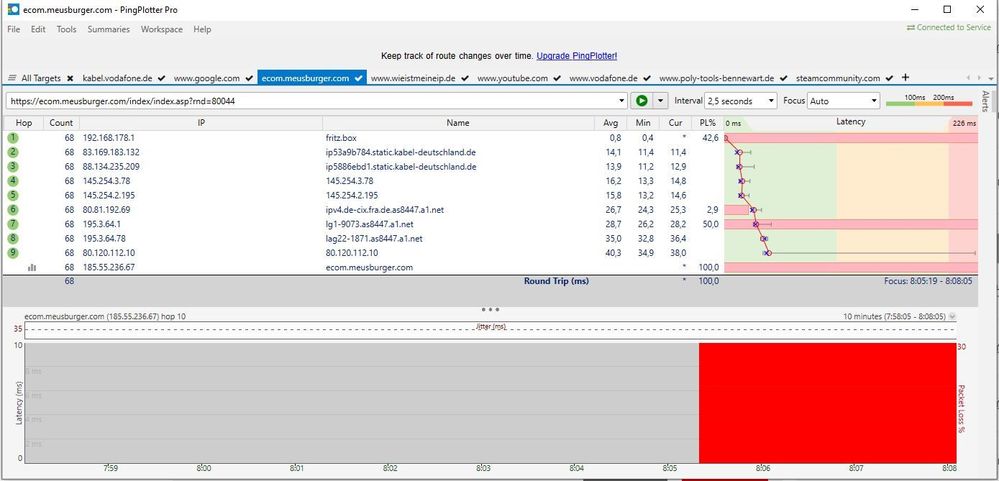Select the hop 7 green circle icon
Screen dimensions: 999x481
coord(13,224)
